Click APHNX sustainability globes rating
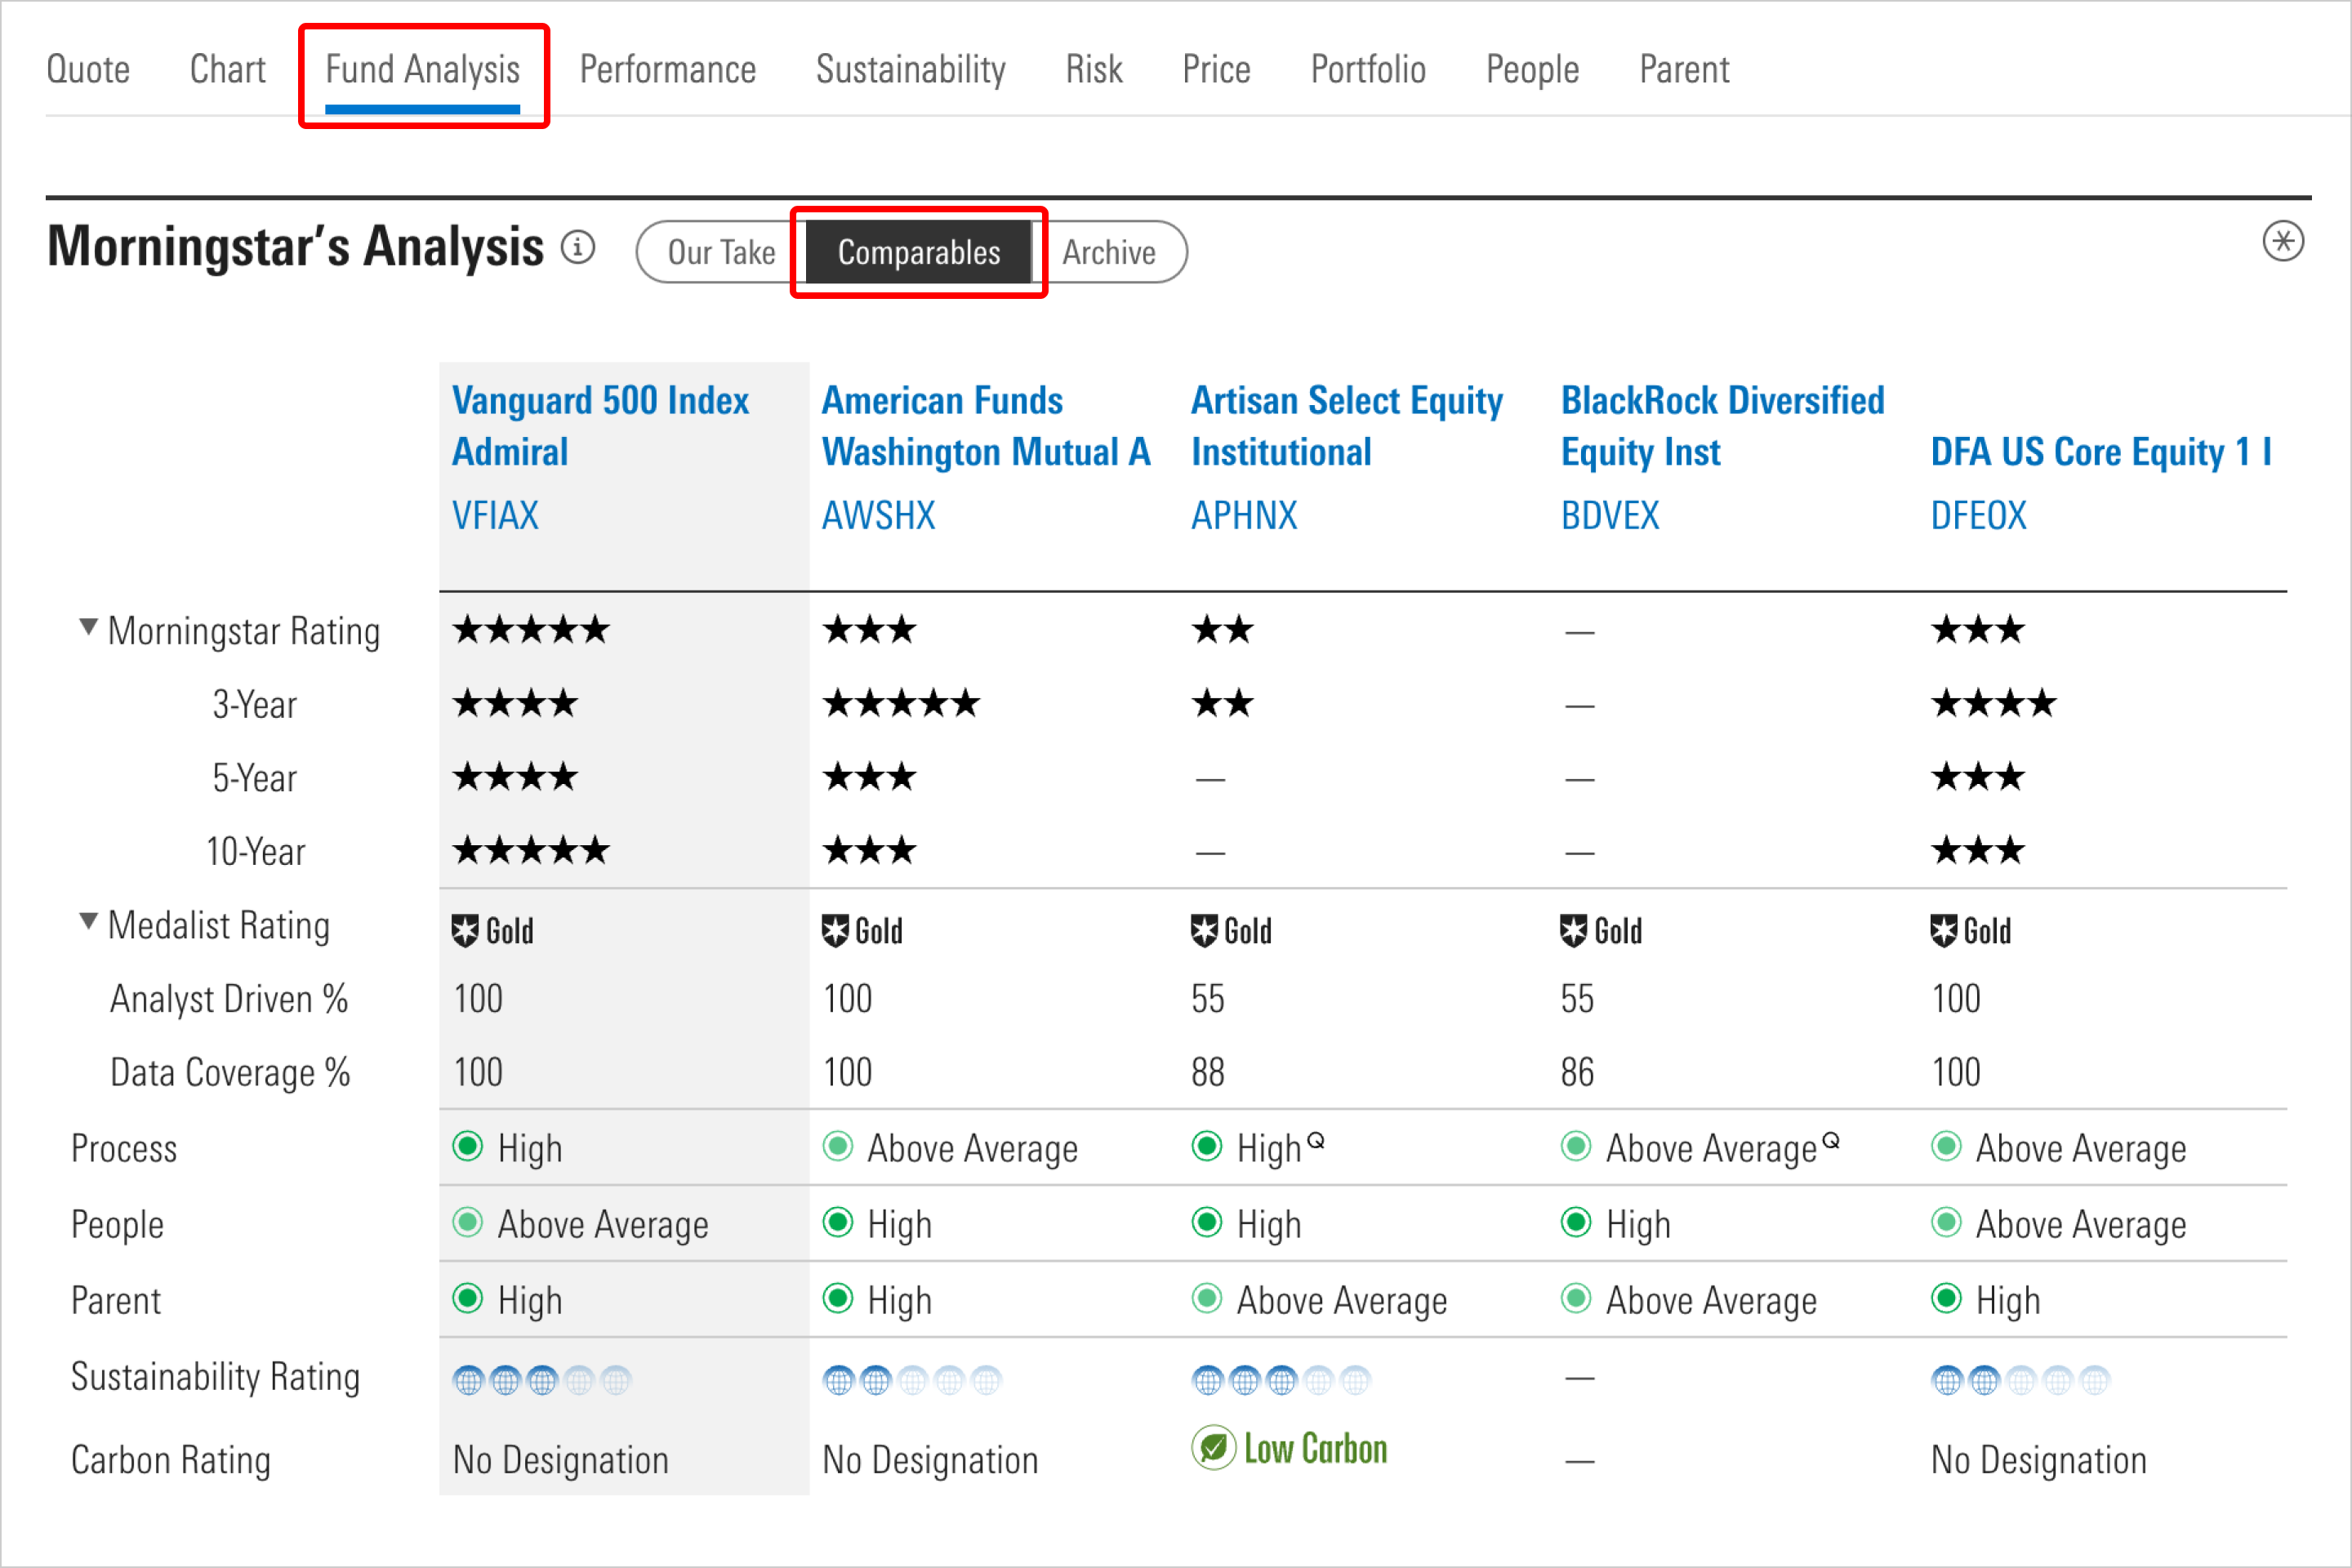 point(1281,1381)
